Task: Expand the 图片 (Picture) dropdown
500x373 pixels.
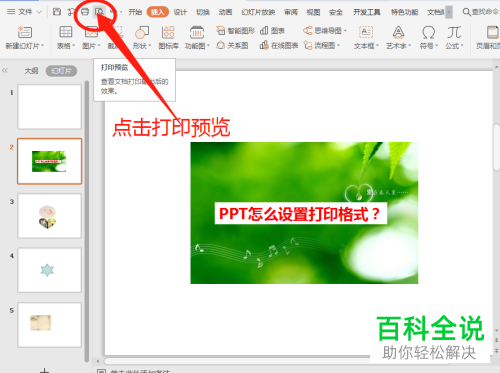Action: pos(99,46)
